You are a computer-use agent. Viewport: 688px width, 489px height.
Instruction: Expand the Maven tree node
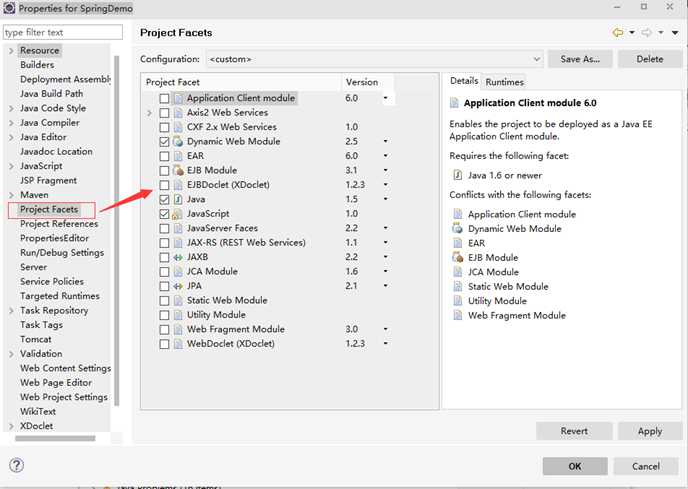(11, 195)
